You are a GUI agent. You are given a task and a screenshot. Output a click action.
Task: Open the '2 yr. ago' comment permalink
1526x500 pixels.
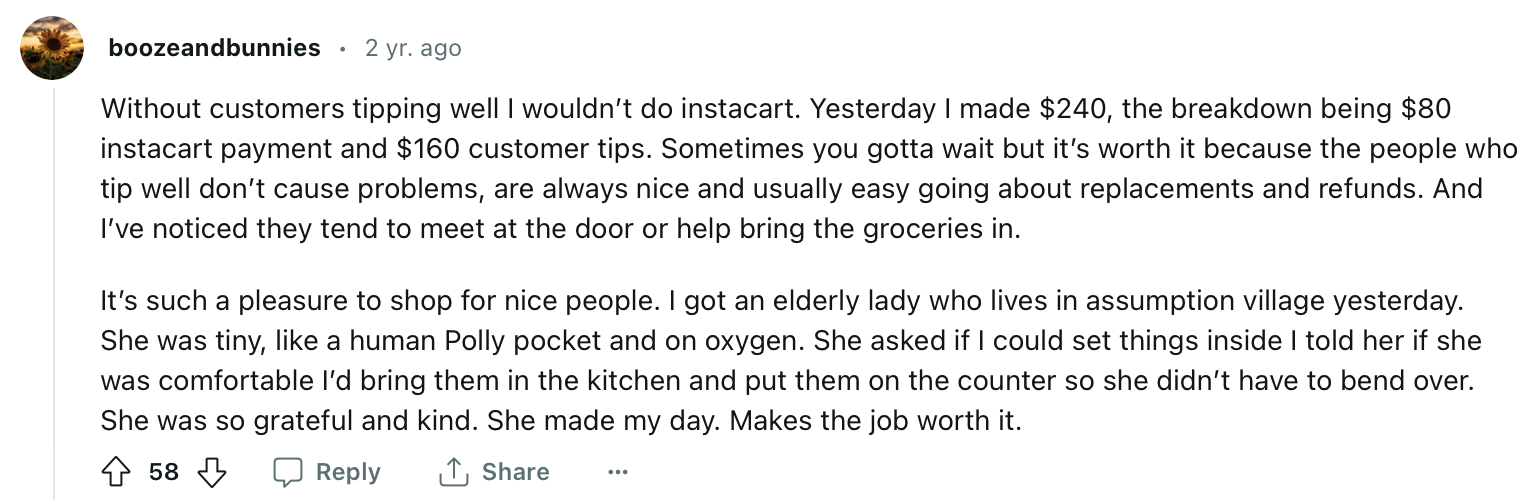click(413, 47)
